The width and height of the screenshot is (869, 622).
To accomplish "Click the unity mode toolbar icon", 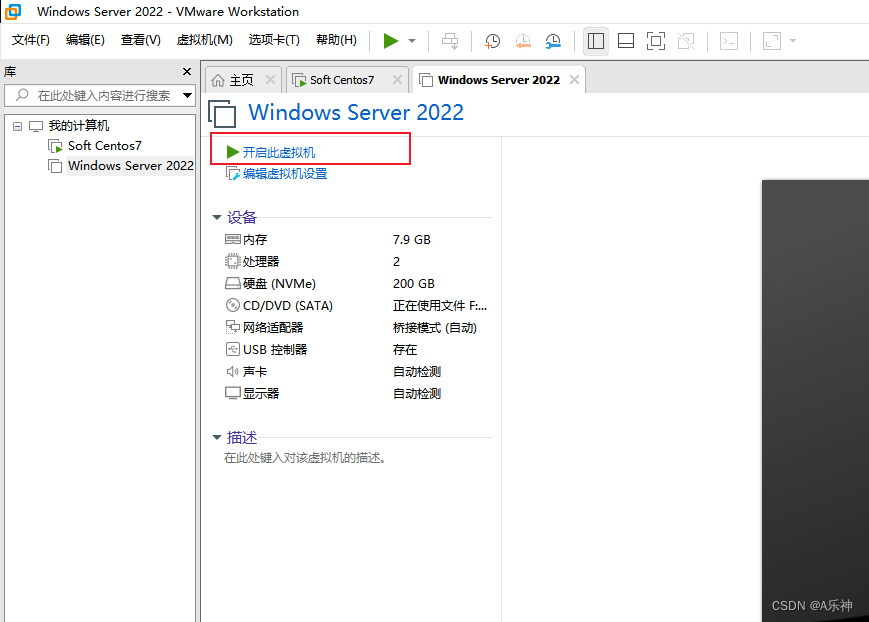I will tap(686, 40).
